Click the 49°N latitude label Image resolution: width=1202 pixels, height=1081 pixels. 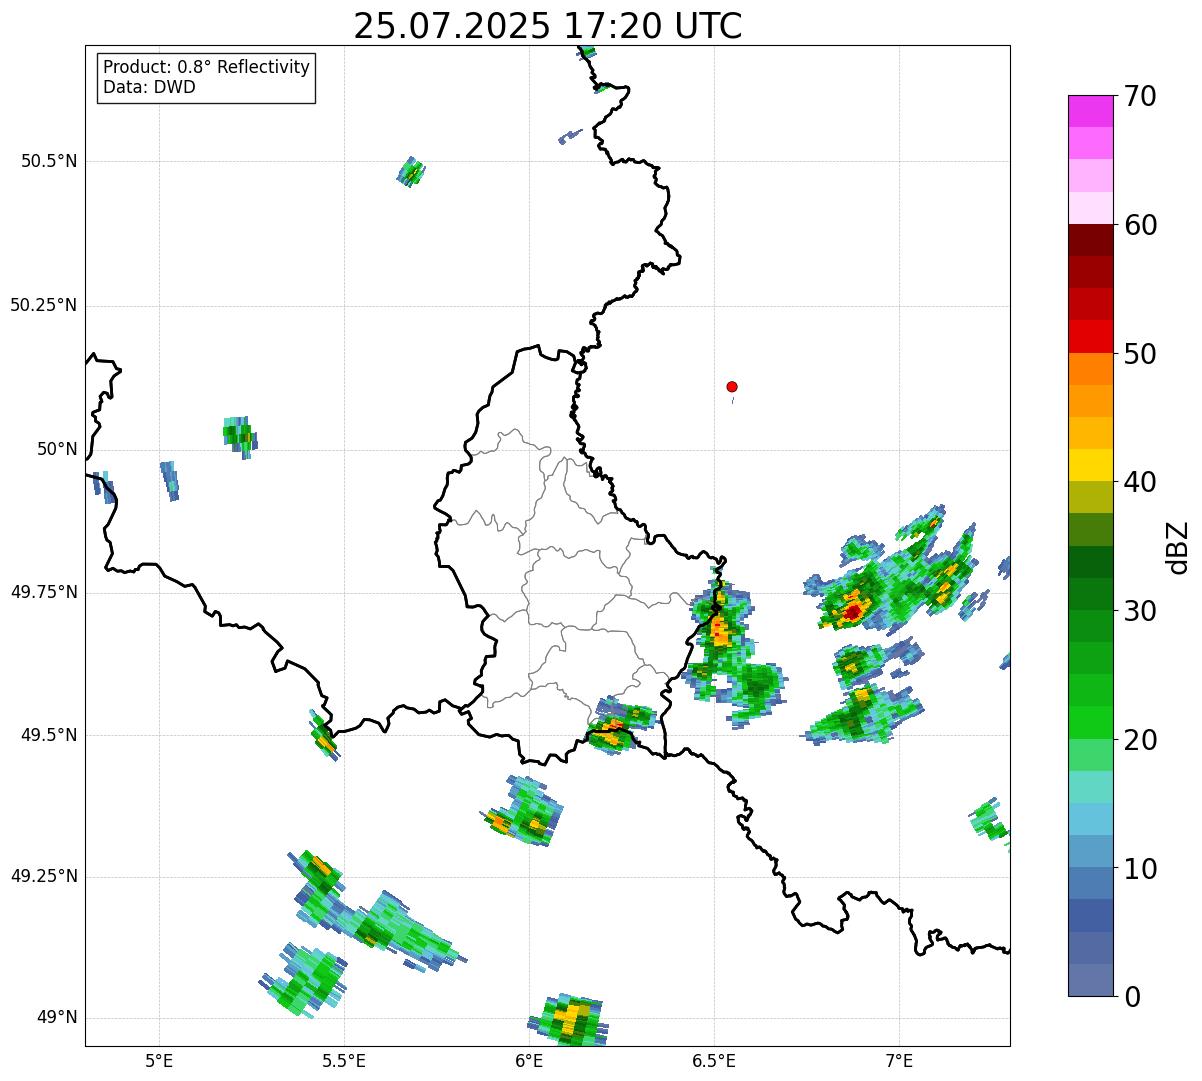coord(57,1018)
